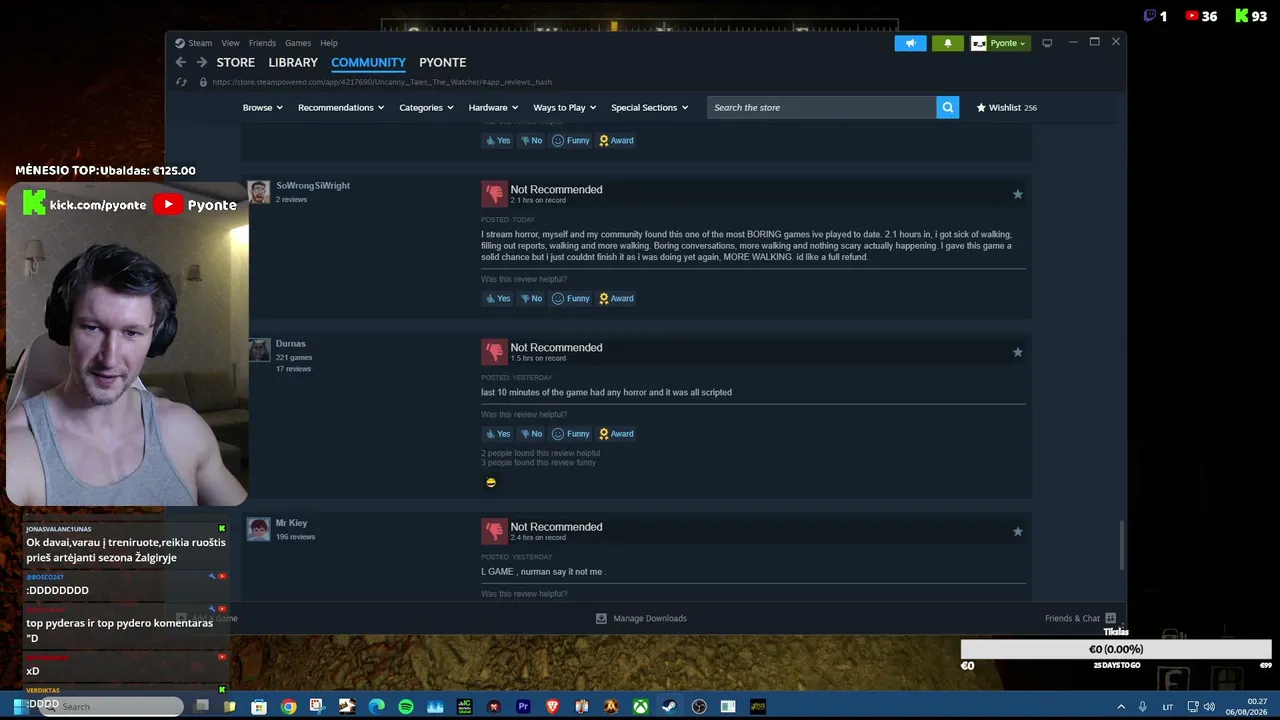1280x720 pixels.
Task: Expand the Ways to Play dropdown
Action: [564, 107]
